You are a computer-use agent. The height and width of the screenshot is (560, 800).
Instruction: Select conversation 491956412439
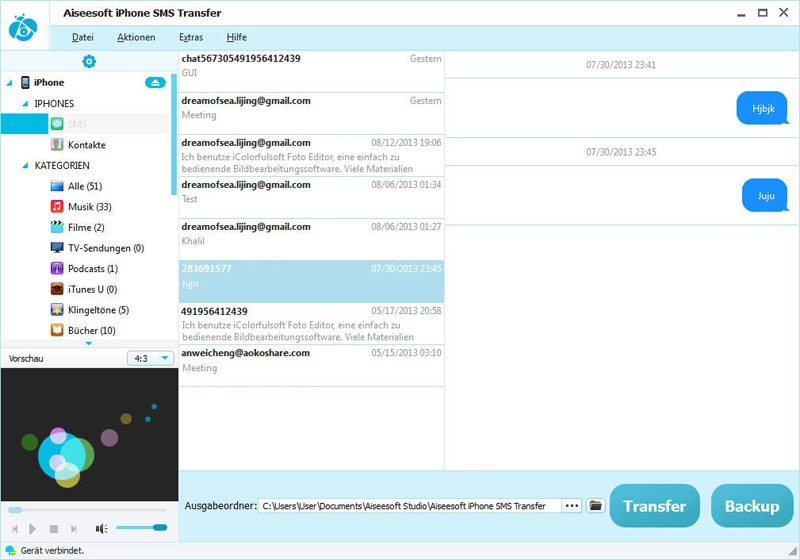(311, 323)
